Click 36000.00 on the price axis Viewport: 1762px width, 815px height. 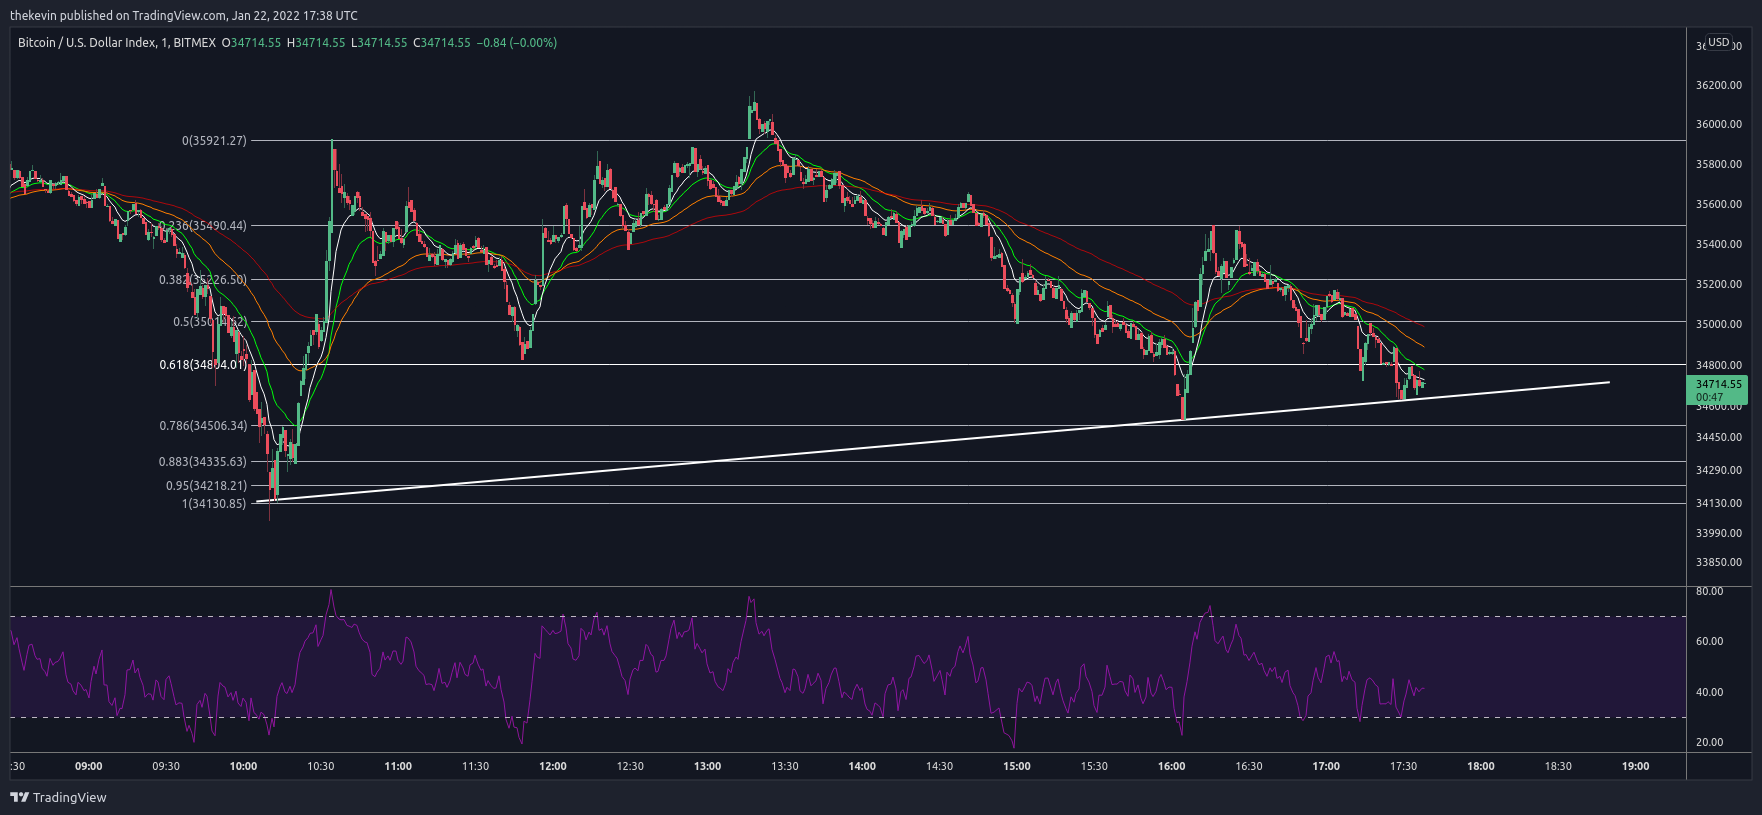pyautogui.click(x=1719, y=124)
